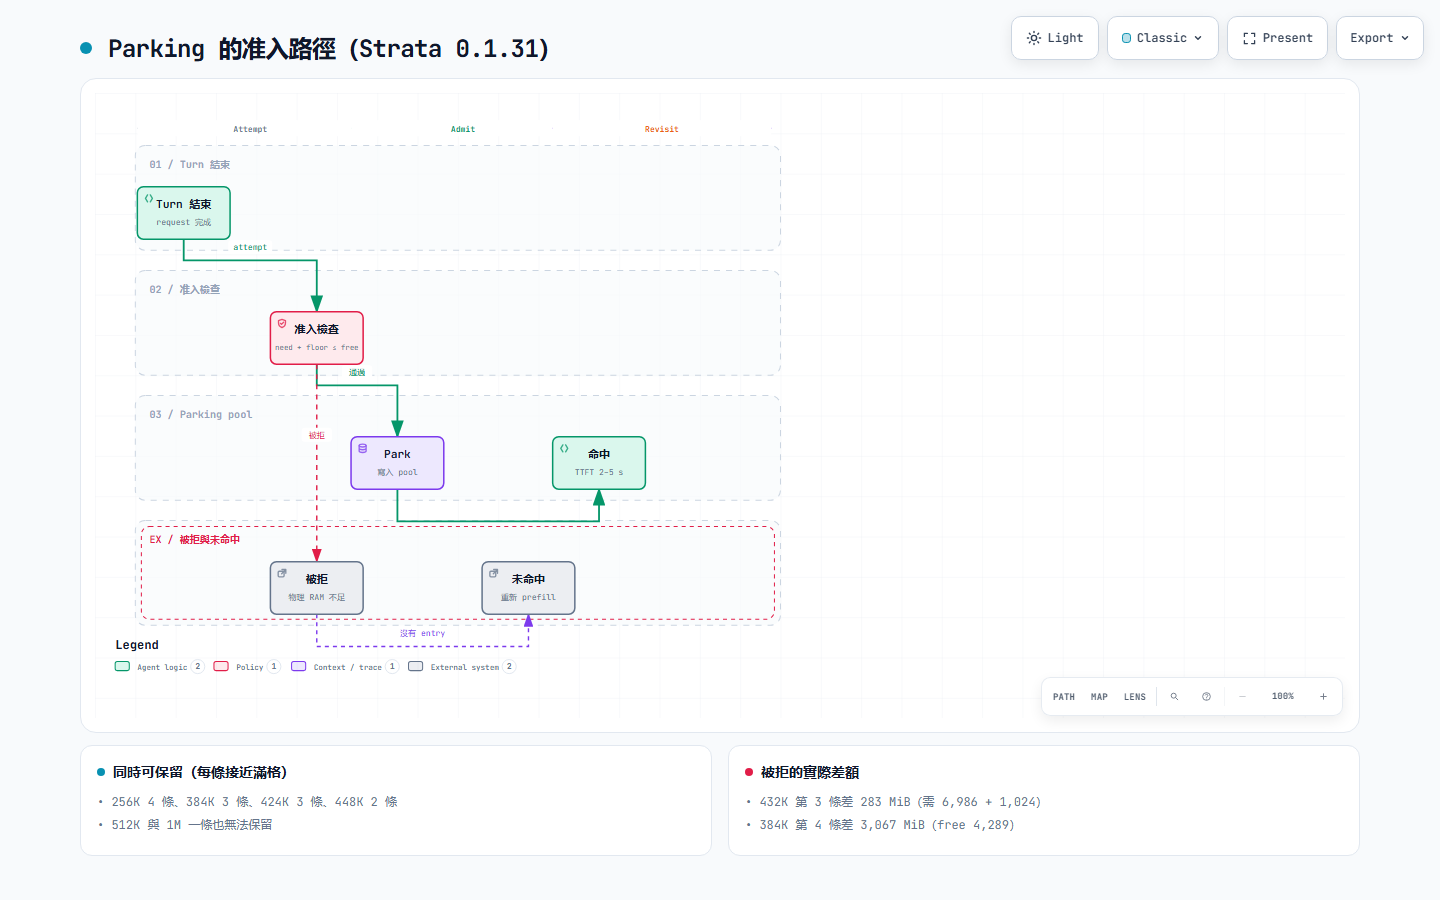Switch to the PATH view tab
The image size is (1440, 900).
point(1064,697)
